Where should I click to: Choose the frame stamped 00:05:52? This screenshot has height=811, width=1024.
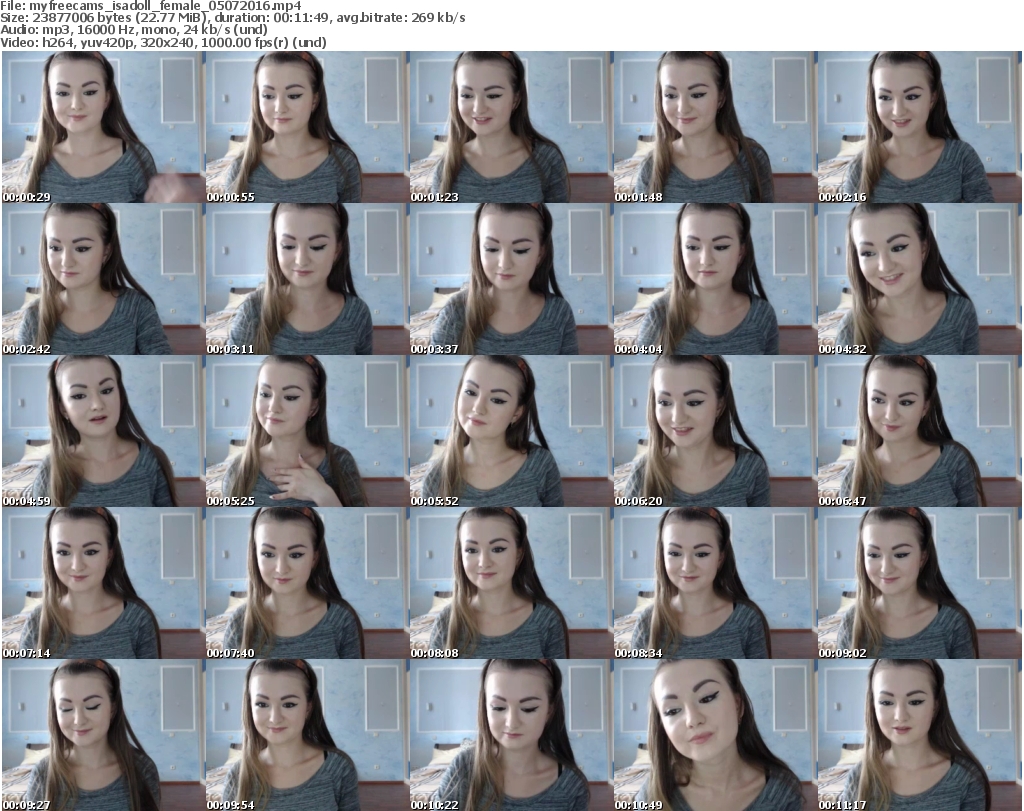click(511, 431)
